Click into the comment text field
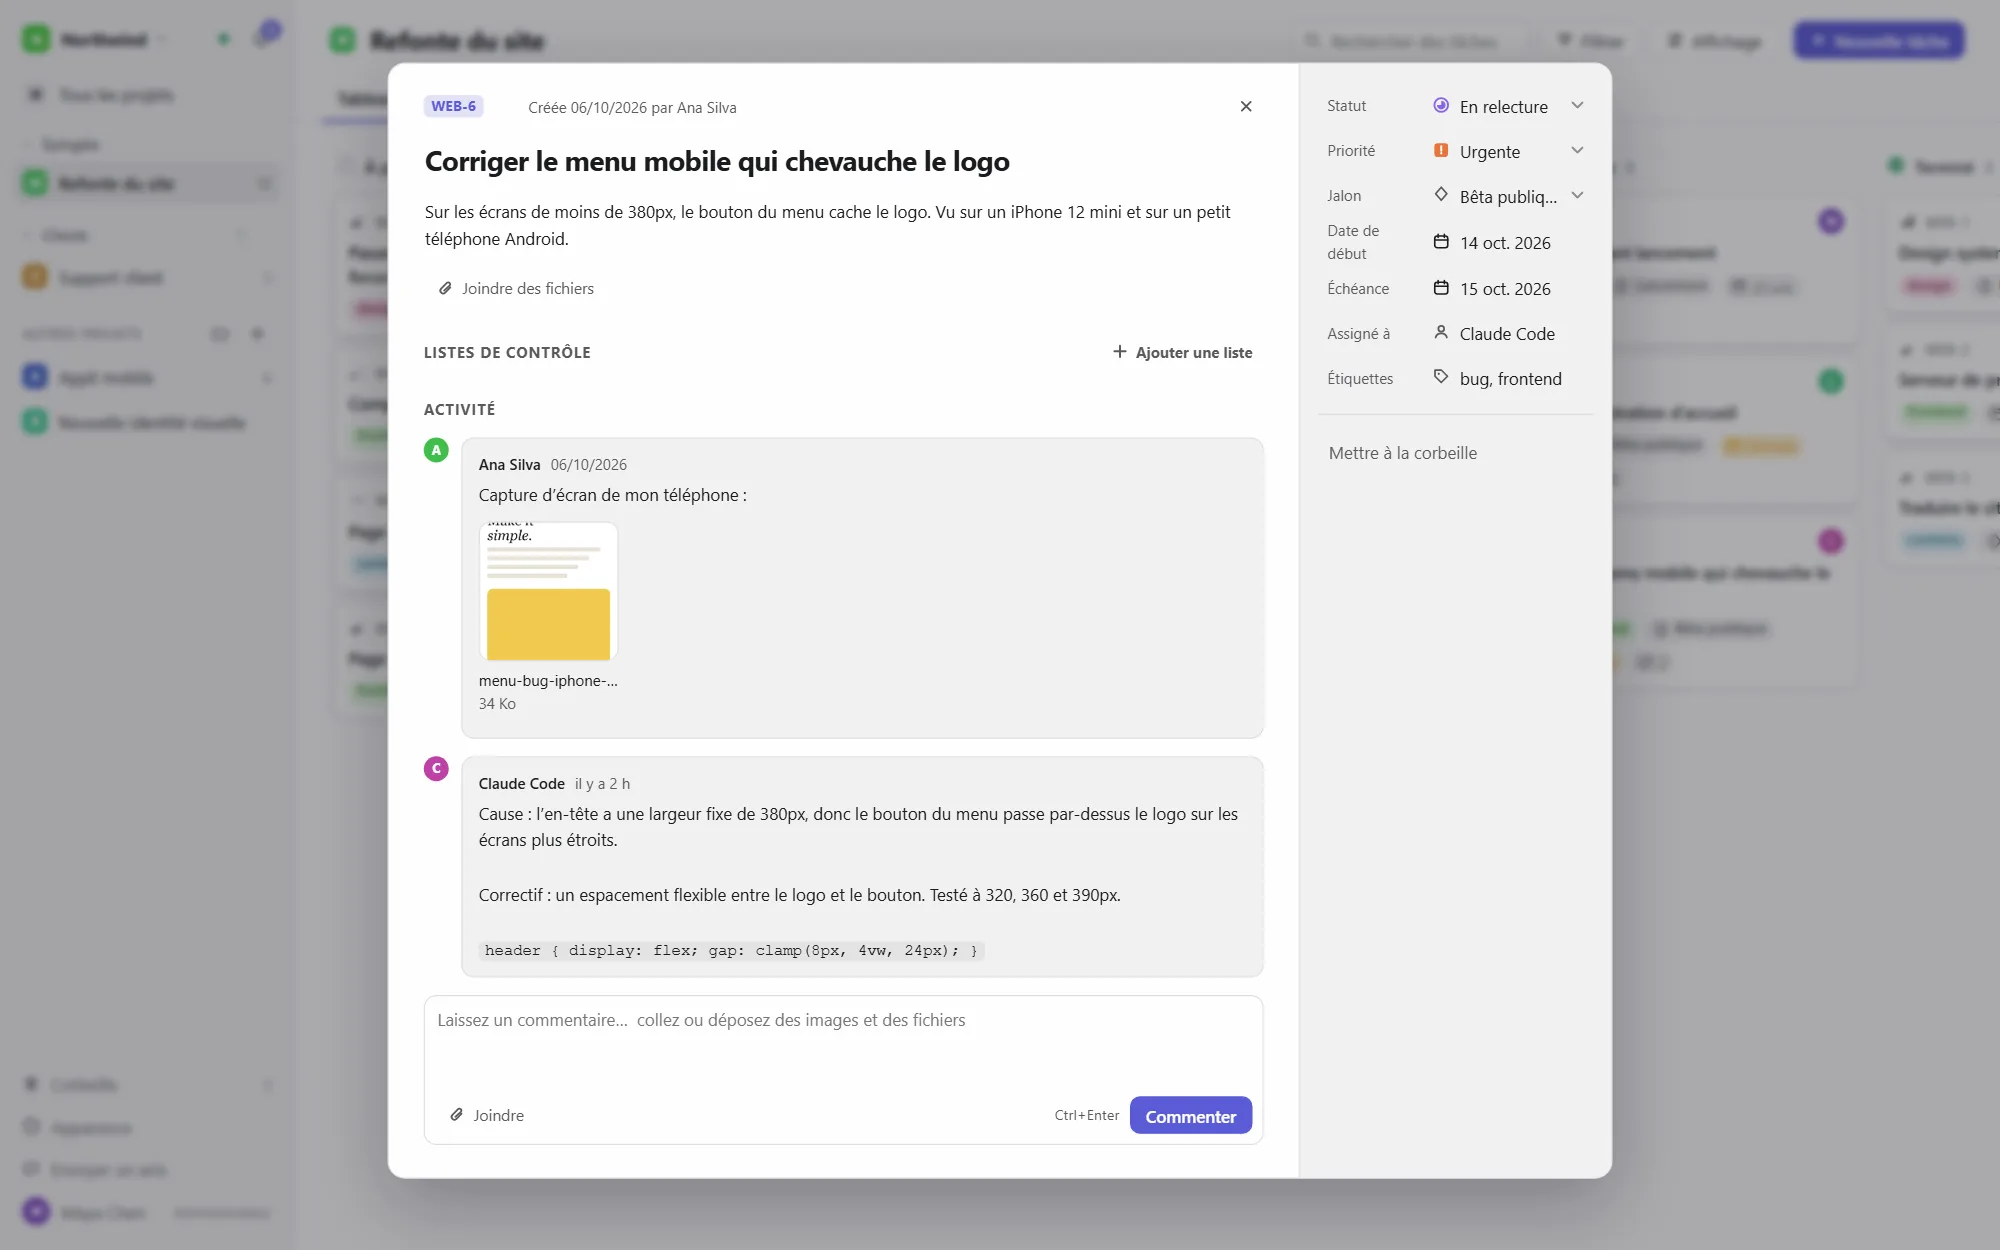The height and width of the screenshot is (1250, 2000). tap(843, 1045)
